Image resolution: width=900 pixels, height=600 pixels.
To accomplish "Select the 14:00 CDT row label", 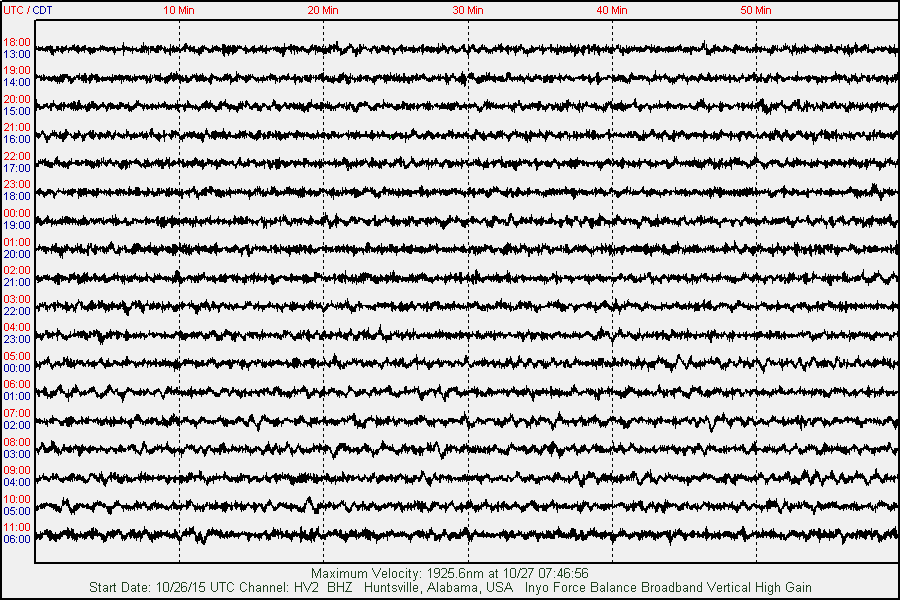I will pos(17,83).
